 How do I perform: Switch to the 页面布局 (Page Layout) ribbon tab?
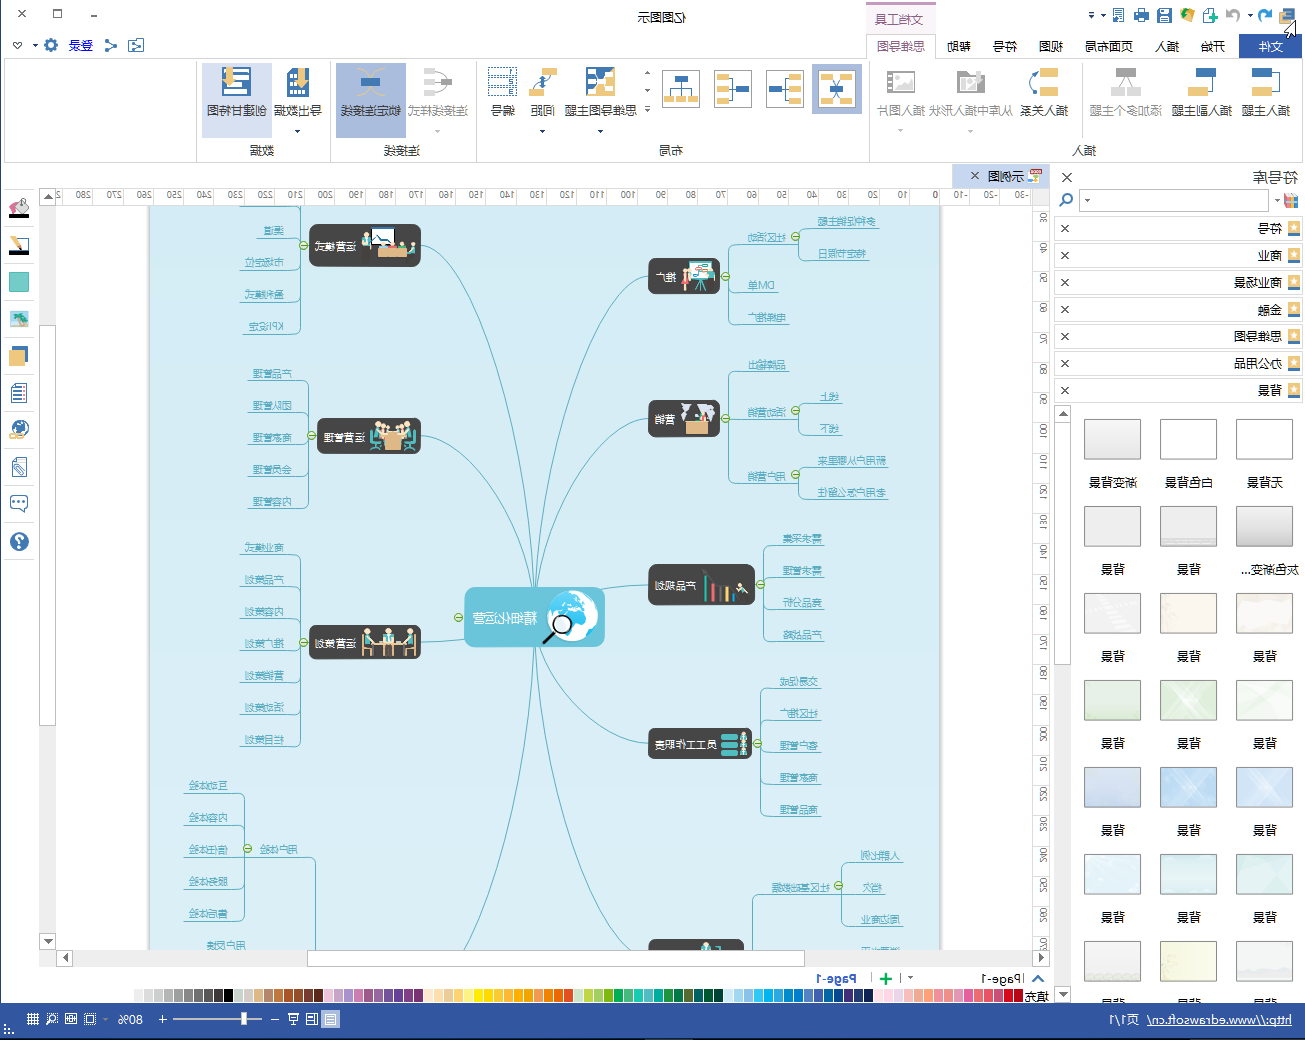[x=1109, y=46]
